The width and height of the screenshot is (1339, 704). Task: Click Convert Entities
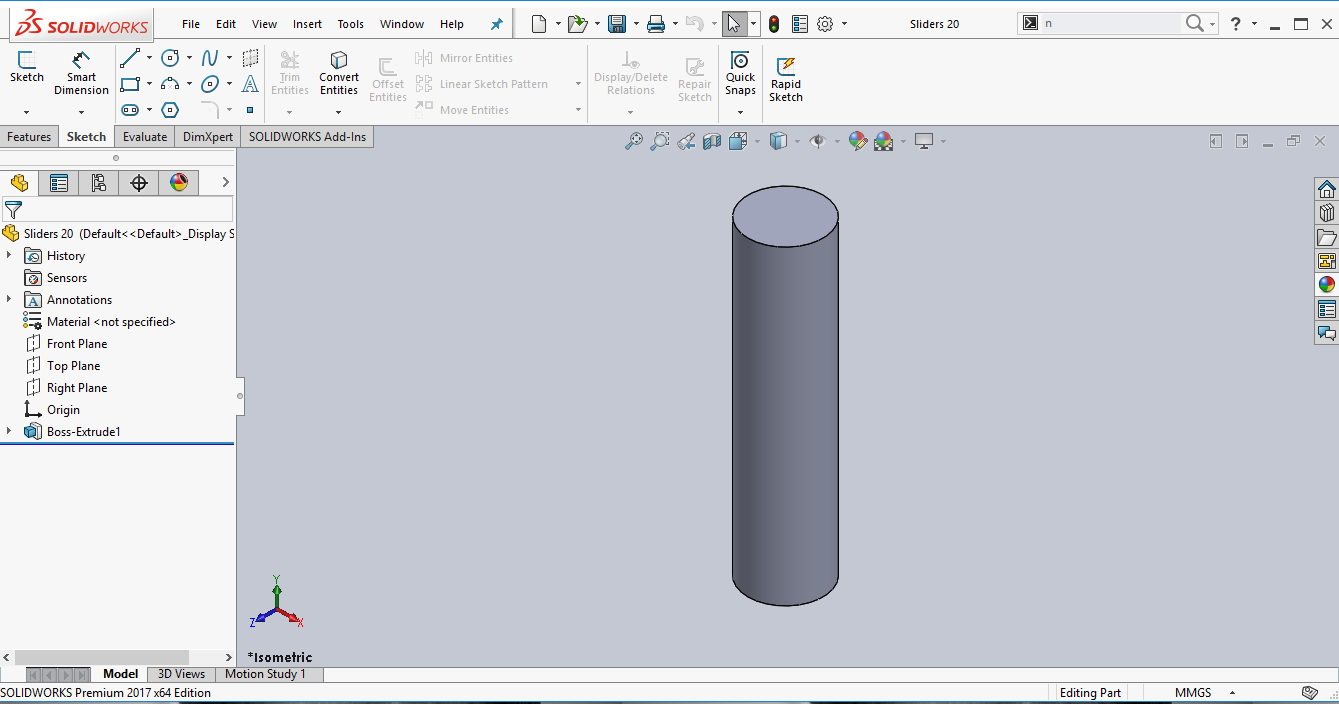339,73
